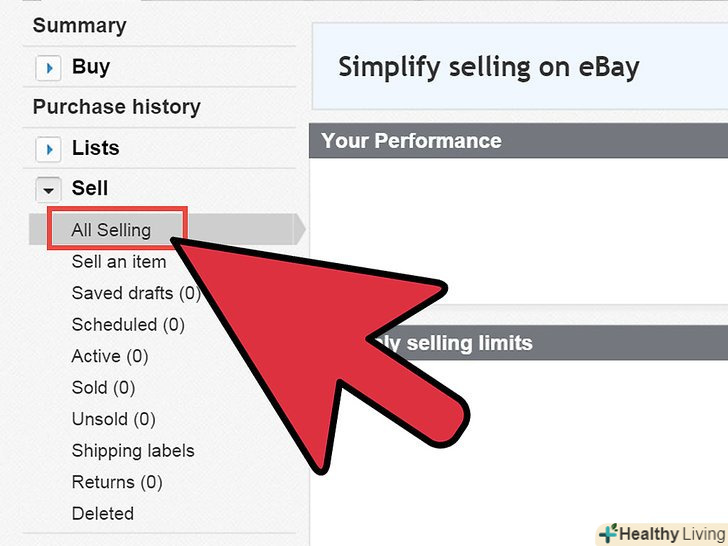Open the Summary link
Image resolution: width=728 pixels, height=546 pixels.
[79, 26]
